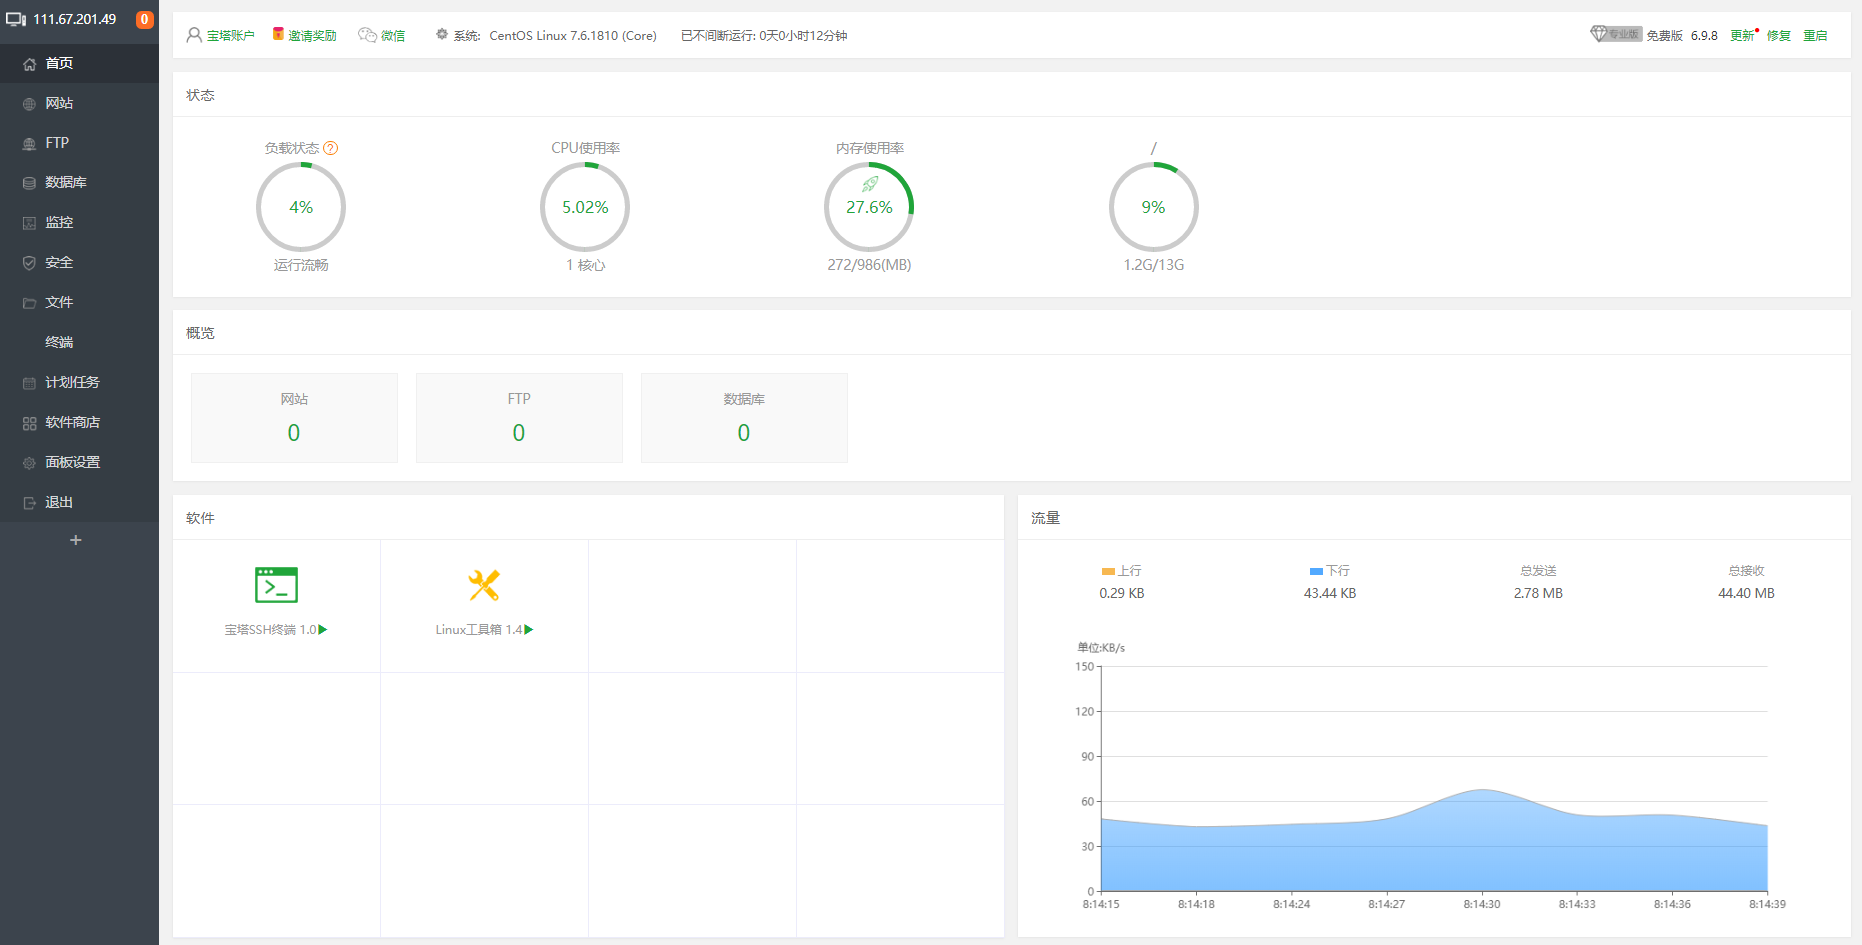Open the 数据库 sidebar menu

65,182
